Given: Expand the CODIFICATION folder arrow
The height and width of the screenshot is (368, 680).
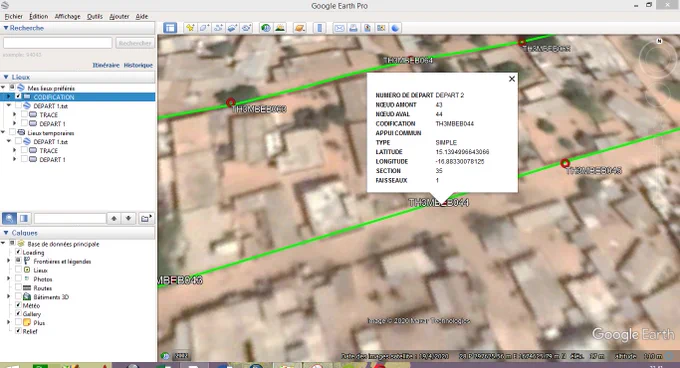Looking at the screenshot, I should click(8, 97).
